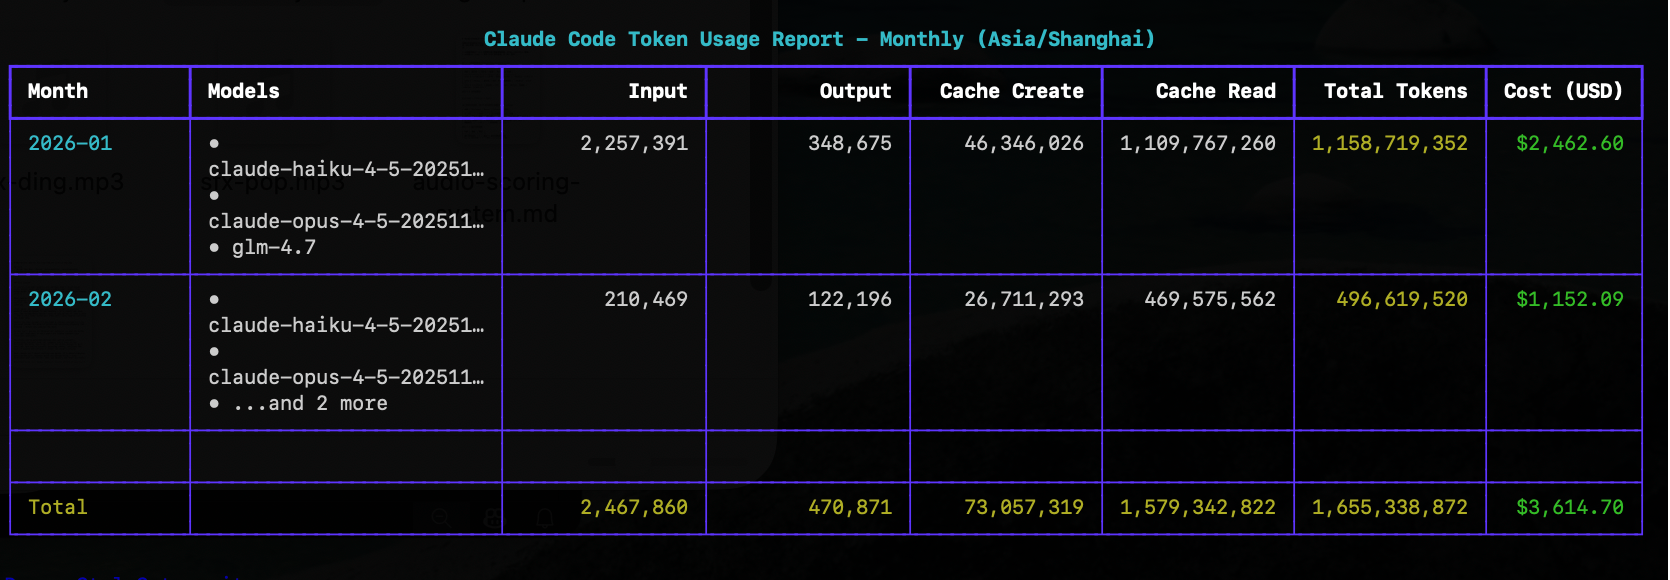This screenshot has height=580, width=1670.
Task: Click January's total tokens value 1,158,719,352
Action: [1389, 143]
